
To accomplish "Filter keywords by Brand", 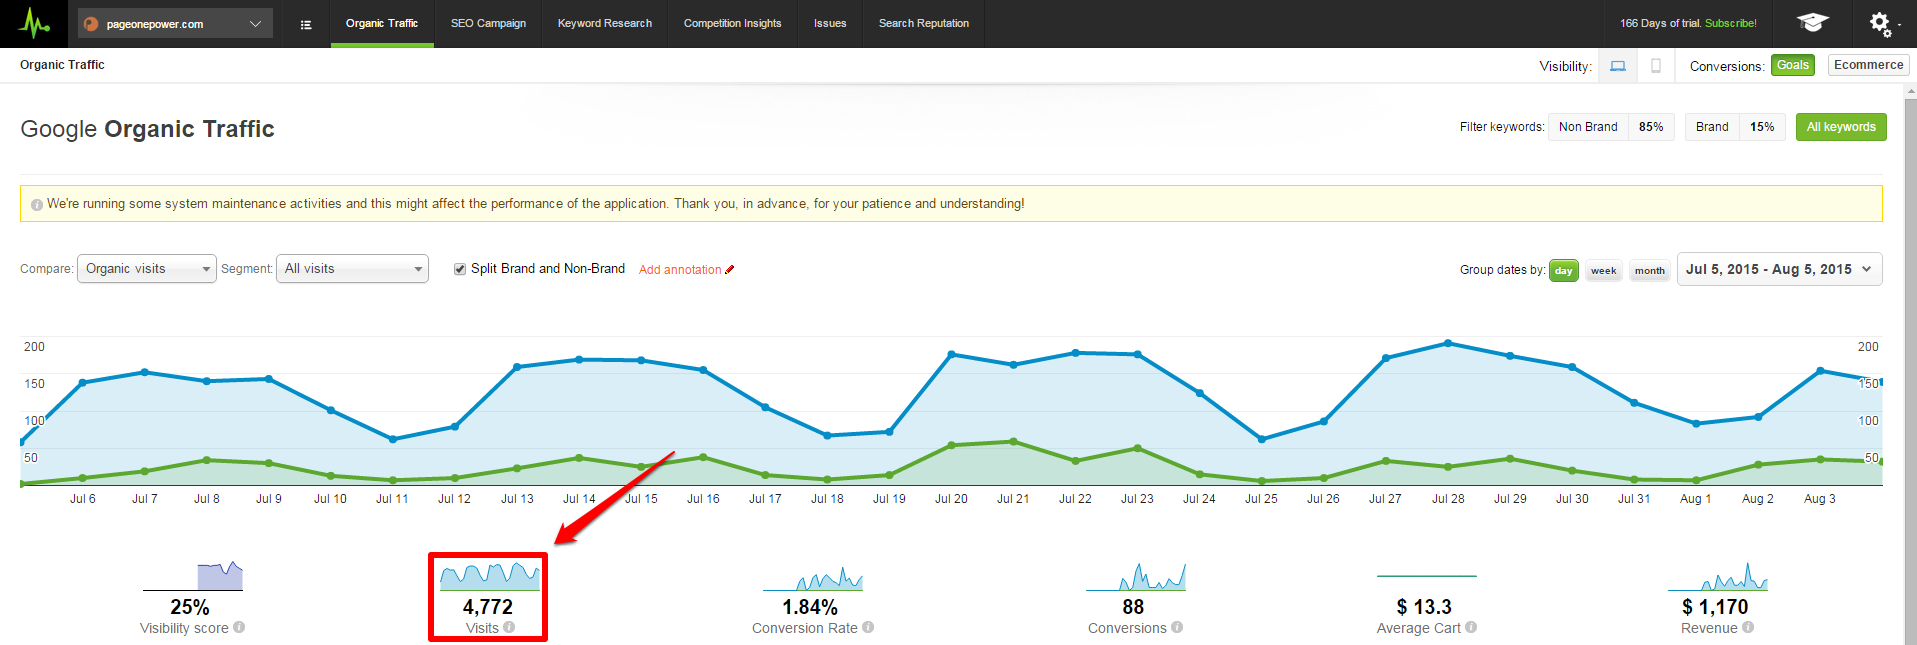I will coord(1735,127).
